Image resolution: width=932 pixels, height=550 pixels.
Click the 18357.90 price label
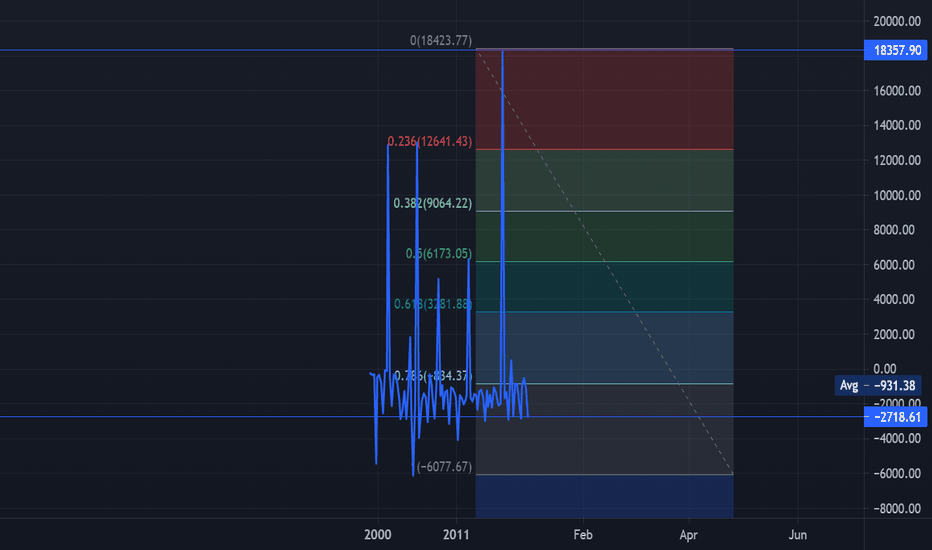tap(896, 50)
